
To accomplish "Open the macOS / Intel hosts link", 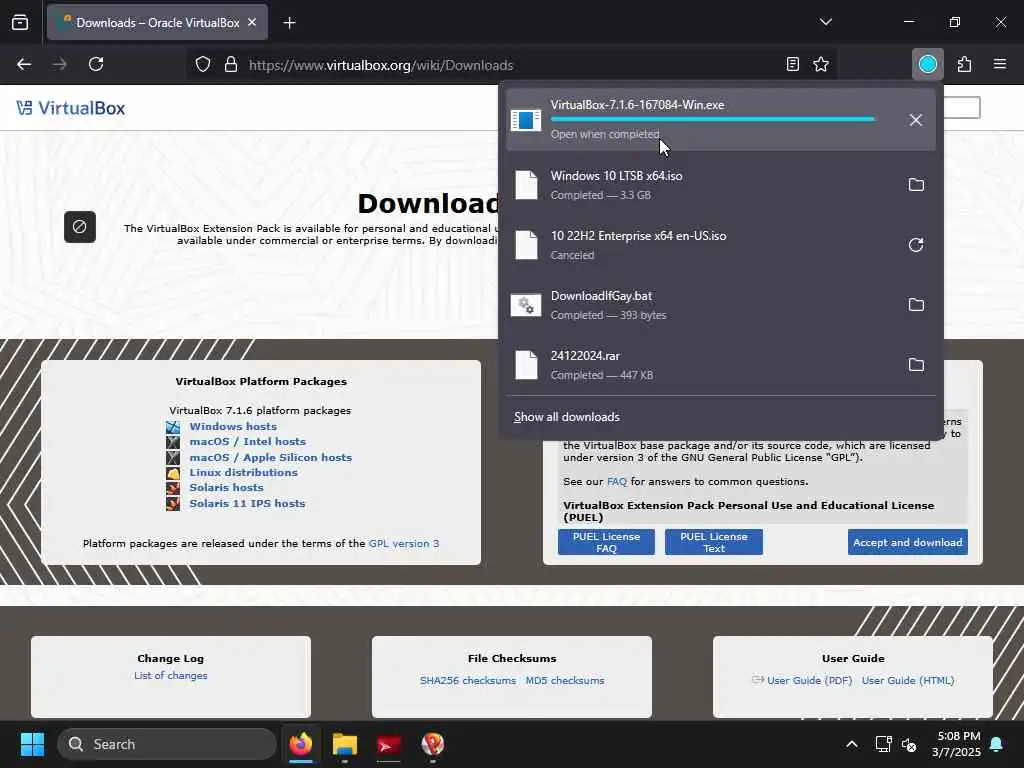I will click(x=248, y=441).
